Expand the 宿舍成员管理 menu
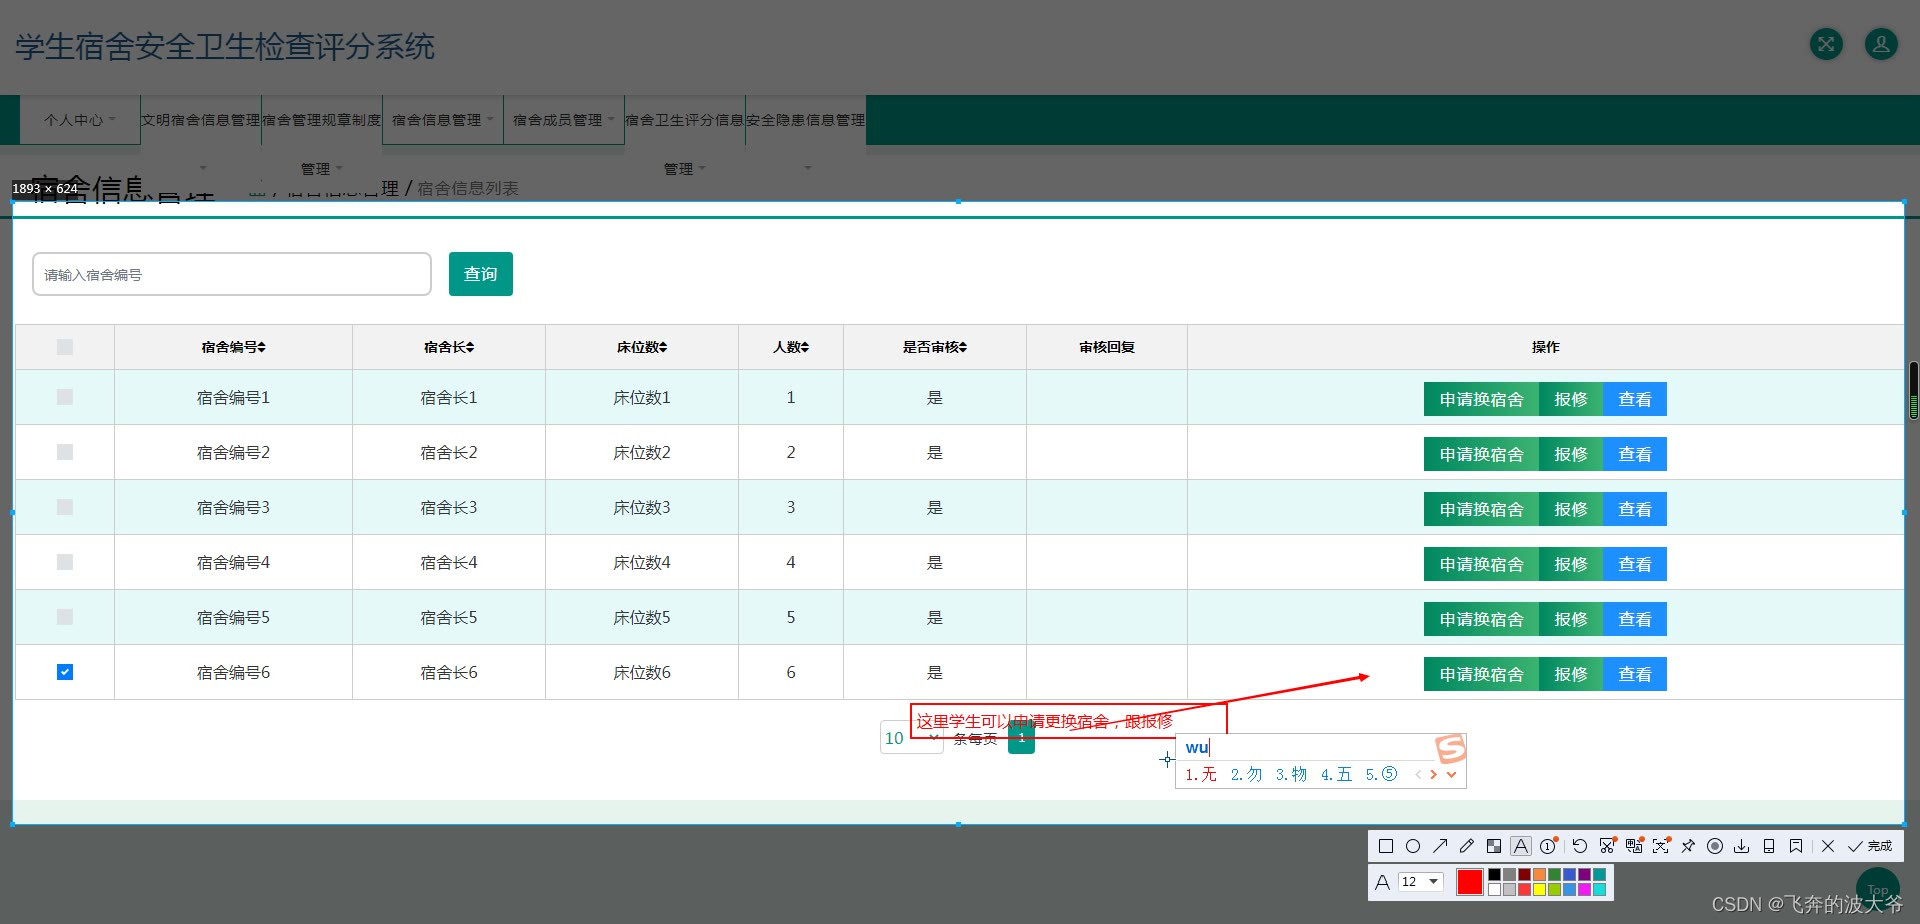This screenshot has width=1920, height=924. point(564,120)
